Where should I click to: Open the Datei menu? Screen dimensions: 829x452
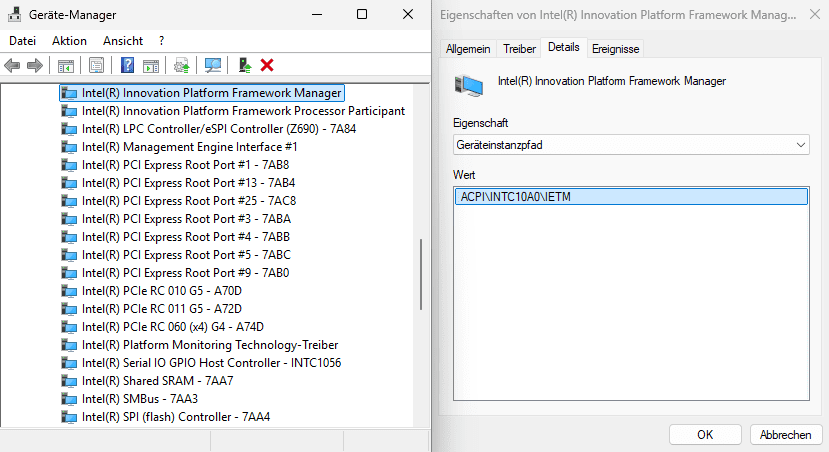coord(22,41)
